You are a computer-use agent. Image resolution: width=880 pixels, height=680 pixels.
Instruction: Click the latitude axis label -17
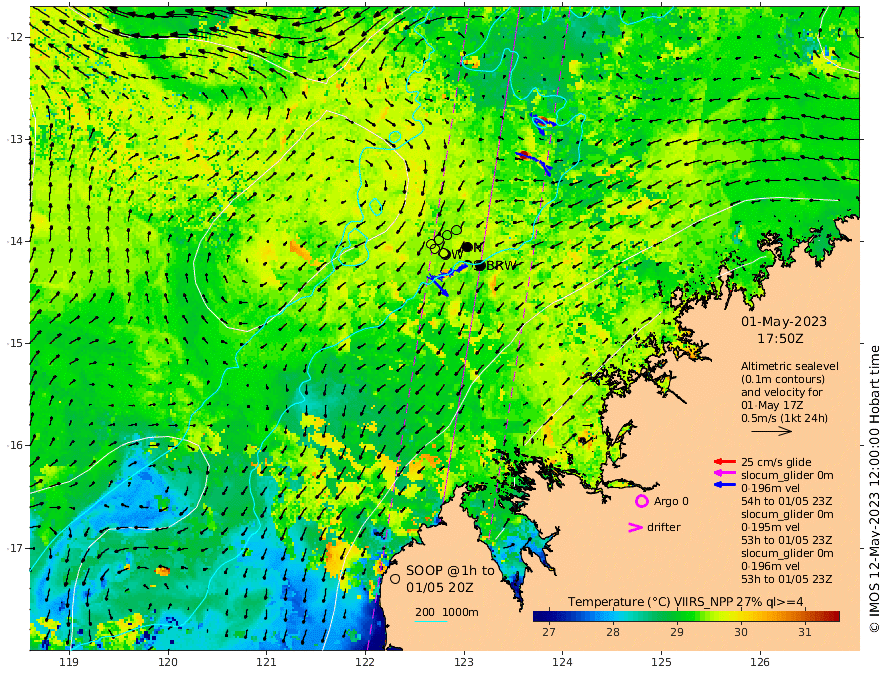pyautogui.click(x=15, y=548)
